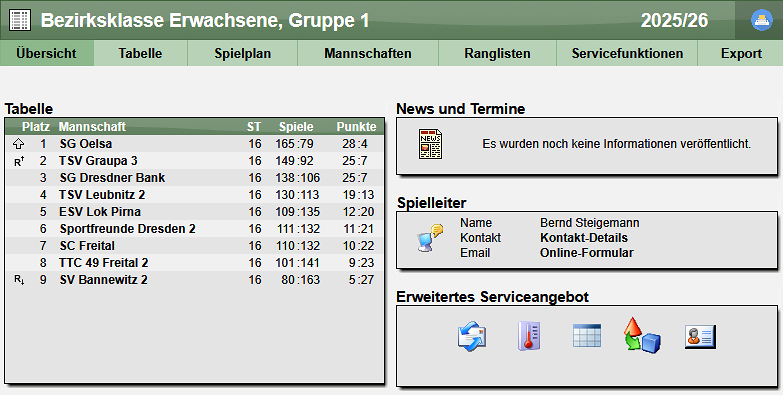Image resolution: width=783 pixels, height=395 pixels.
Task: Open the Ranglisten tab
Action: click(497, 53)
